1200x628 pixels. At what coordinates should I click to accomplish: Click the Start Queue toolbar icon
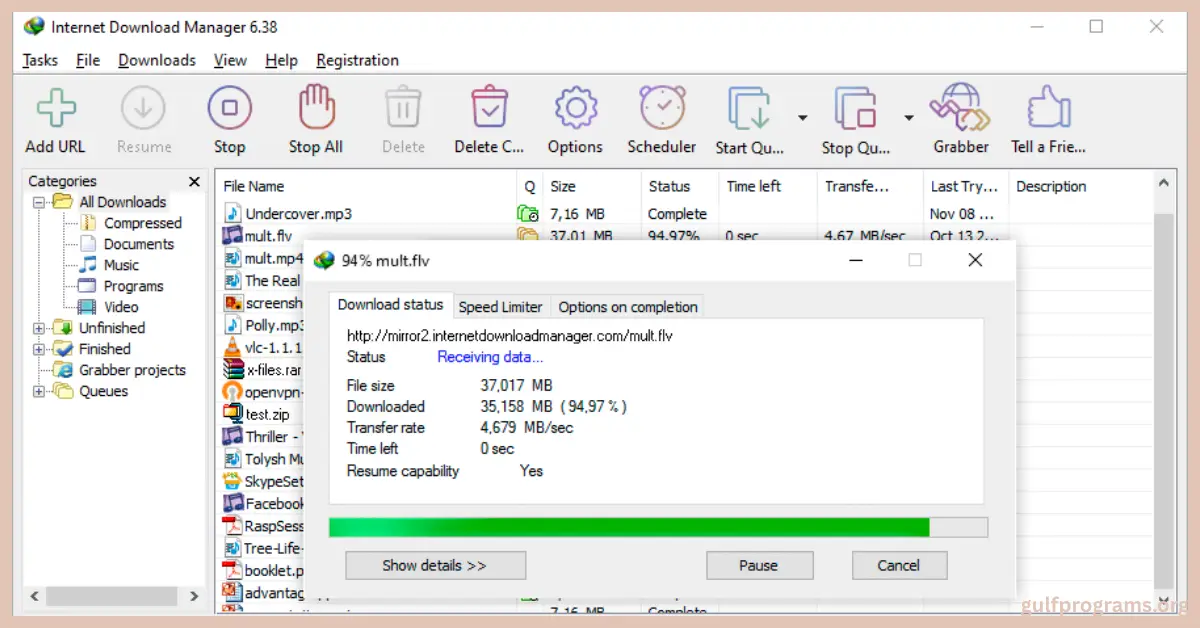click(x=749, y=110)
